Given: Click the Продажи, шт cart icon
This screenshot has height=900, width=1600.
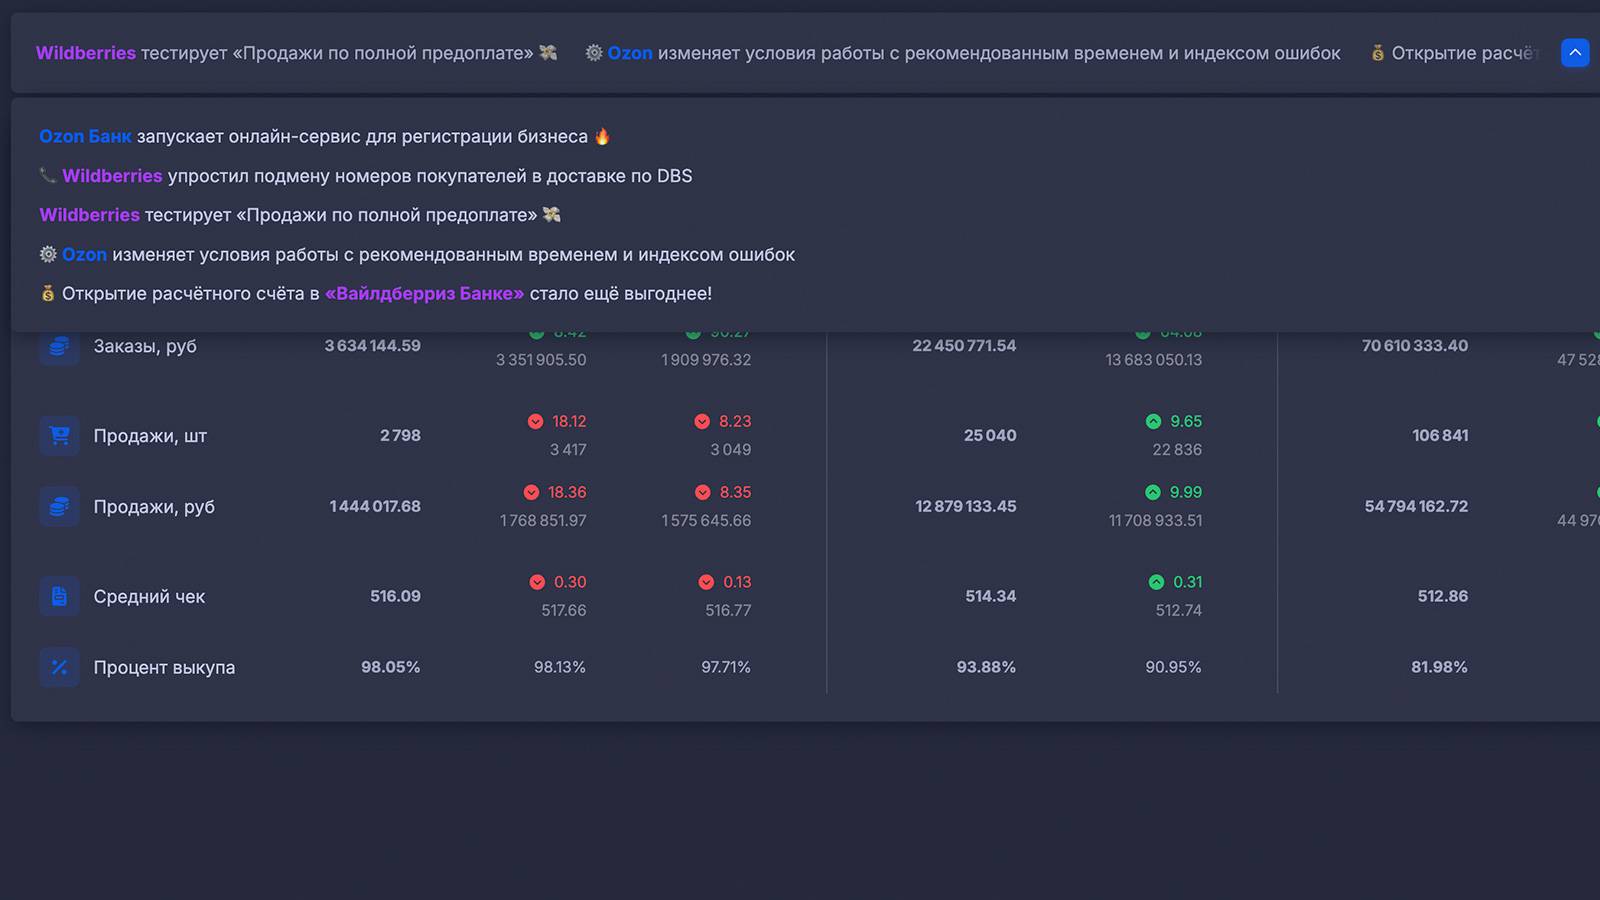Looking at the screenshot, I should (59, 436).
